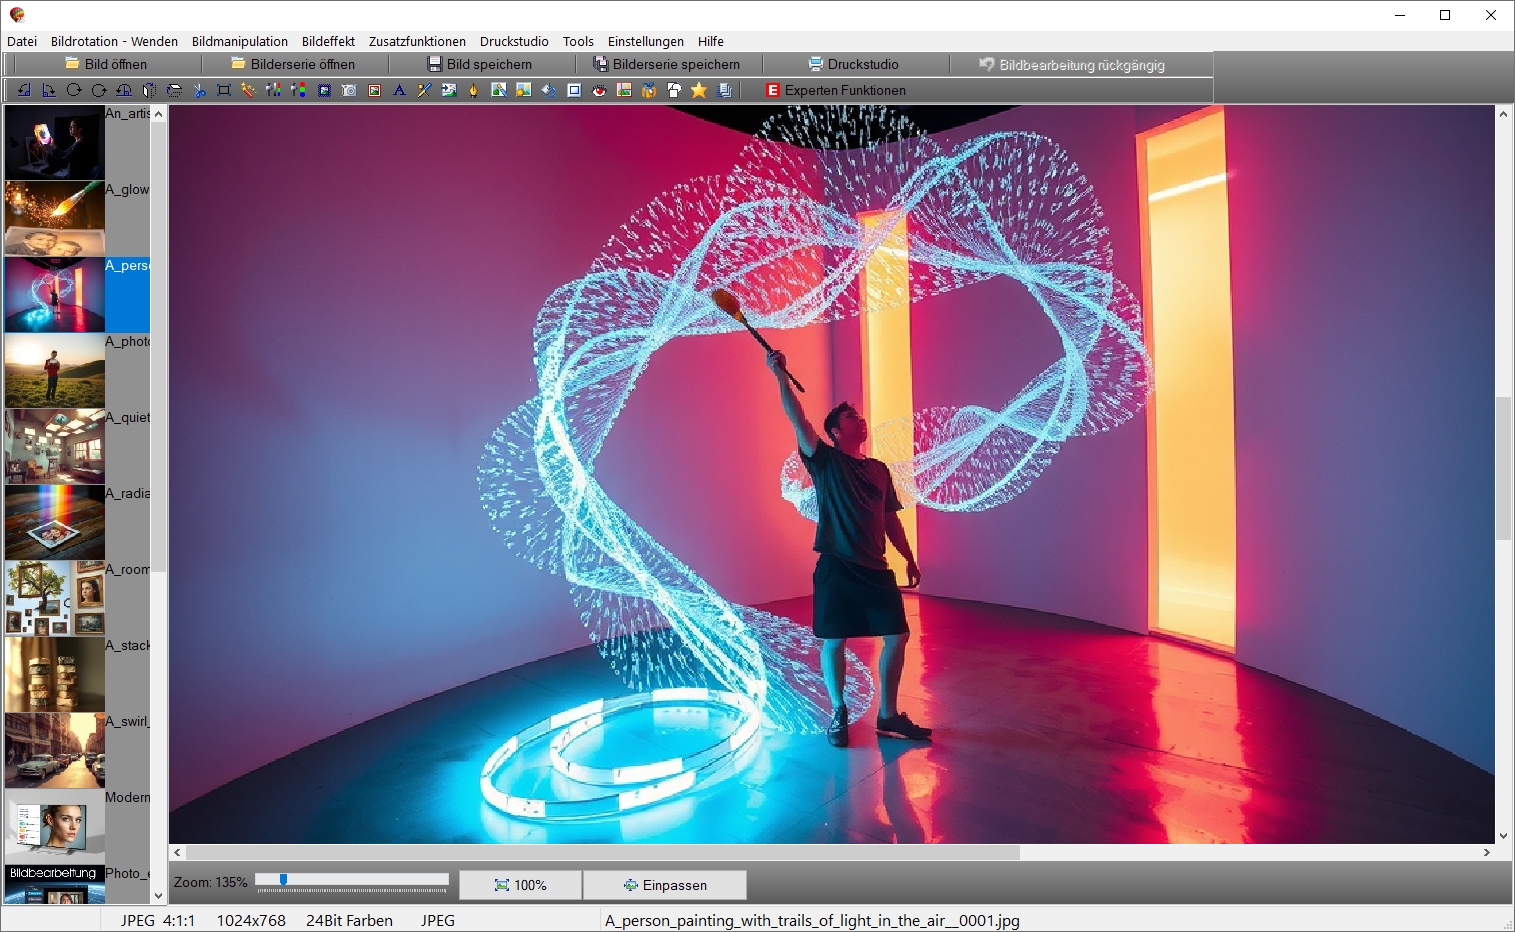The image size is (1515, 932).
Task: Click the T-shirt icon
Action: pos(674,90)
